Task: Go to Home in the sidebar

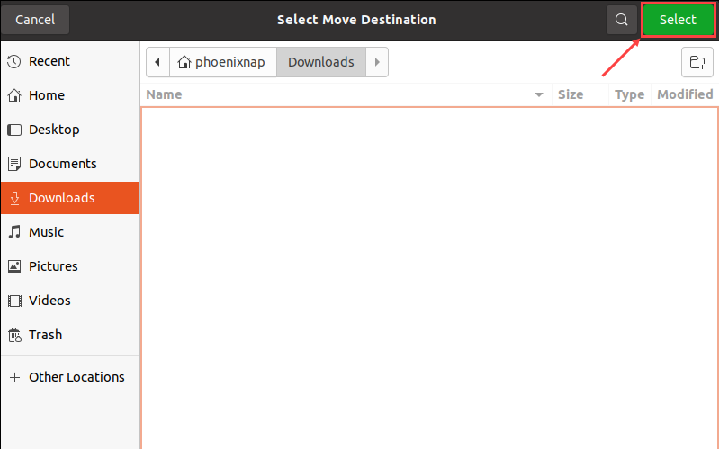Action: click(x=46, y=96)
